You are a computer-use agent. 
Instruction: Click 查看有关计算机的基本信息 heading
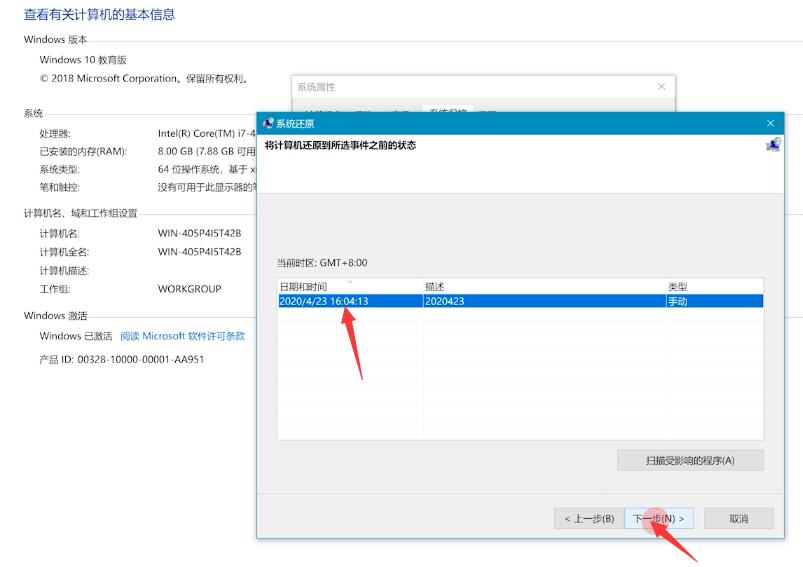pos(99,14)
